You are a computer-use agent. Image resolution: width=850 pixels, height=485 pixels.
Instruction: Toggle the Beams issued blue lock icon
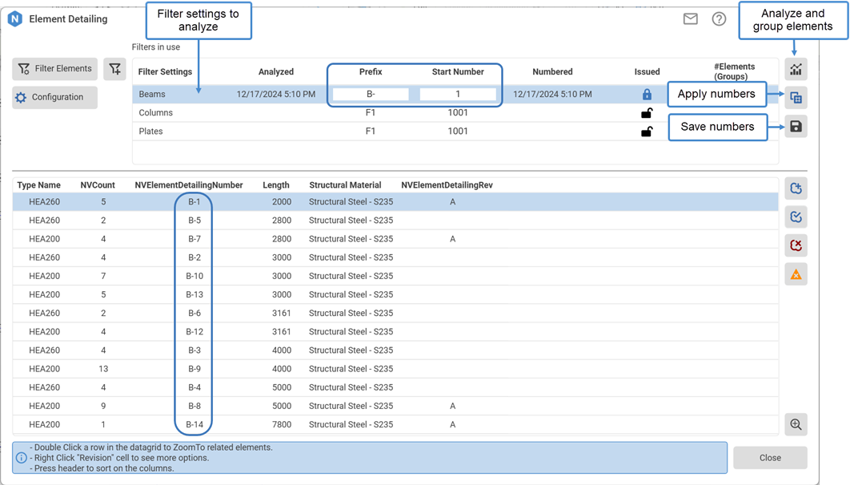pyautogui.click(x=647, y=94)
